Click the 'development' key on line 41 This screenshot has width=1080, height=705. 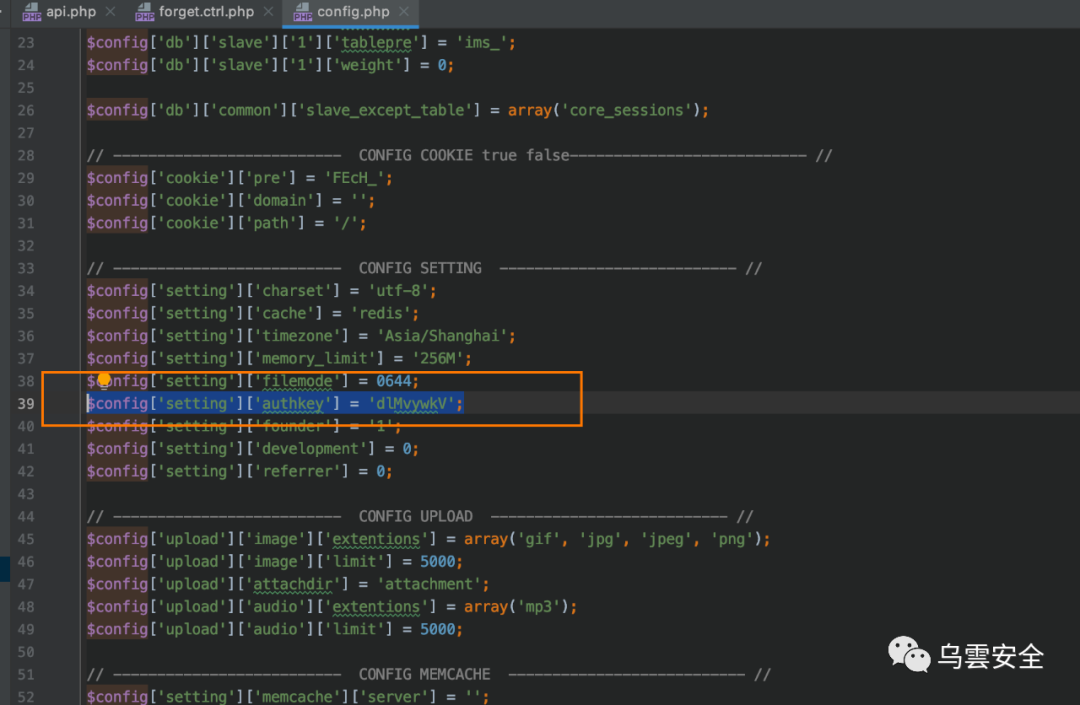coord(311,449)
